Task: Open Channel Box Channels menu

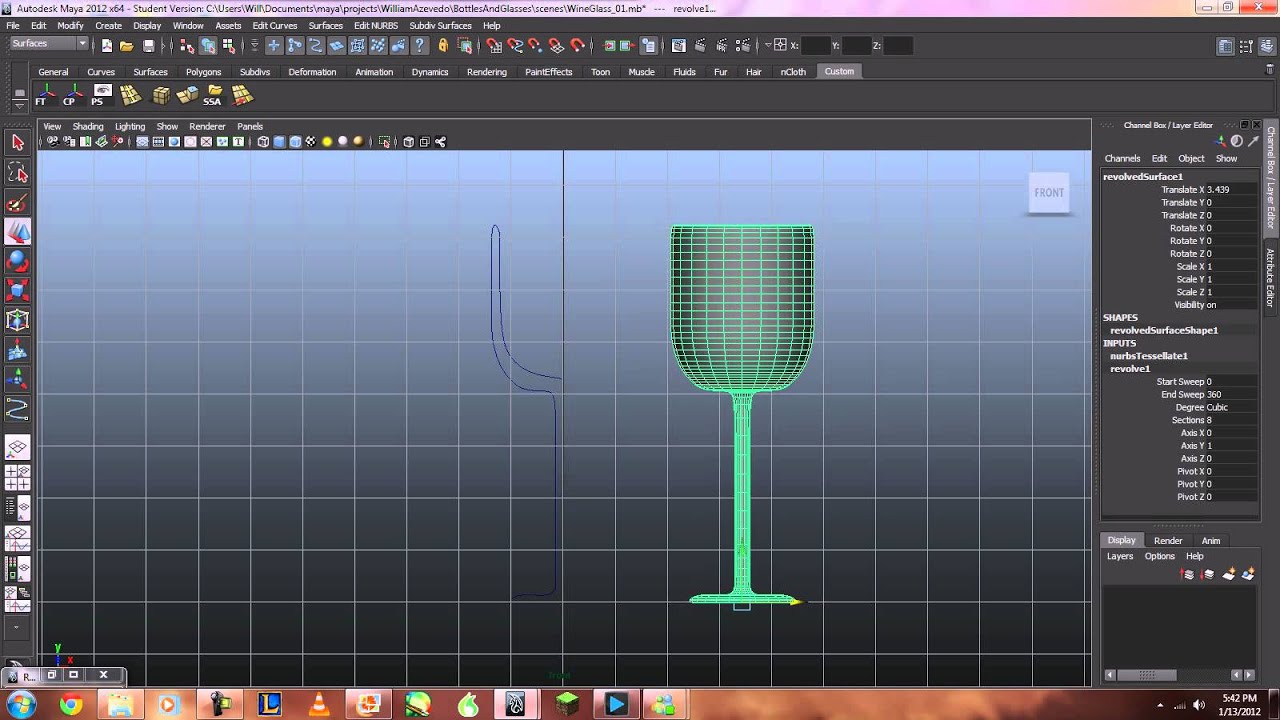Action: (x=1122, y=159)
